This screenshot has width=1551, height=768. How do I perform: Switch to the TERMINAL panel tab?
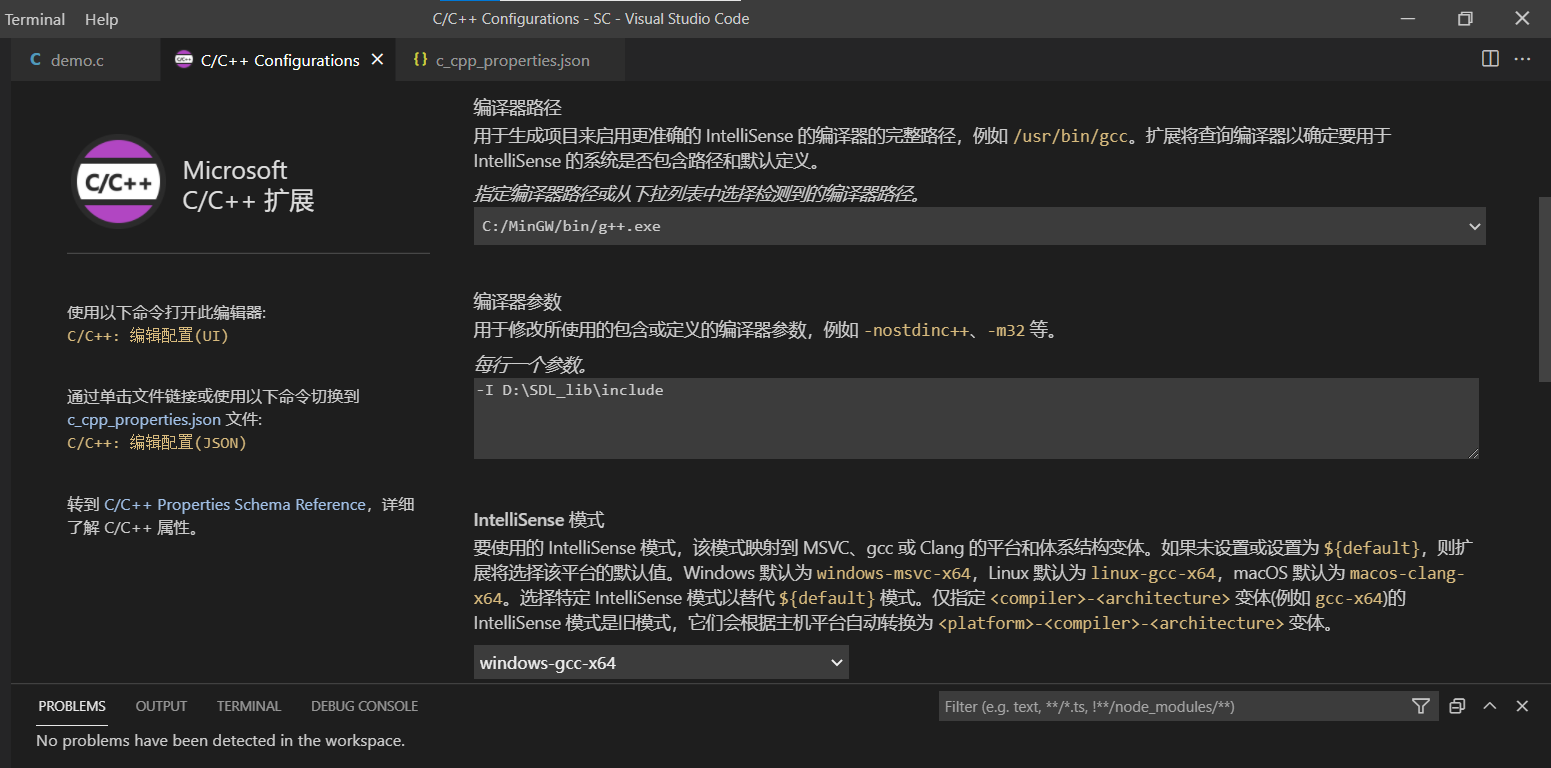tap(249, 706)
